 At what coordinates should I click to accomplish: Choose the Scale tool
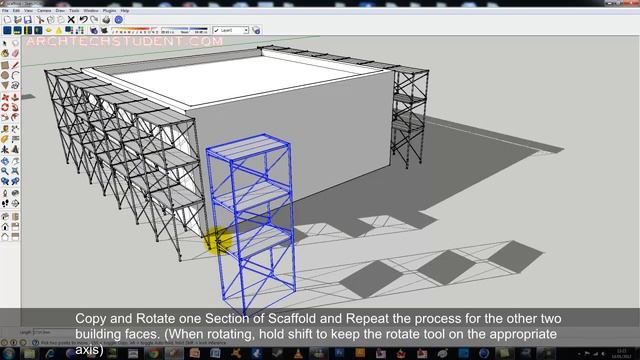[5, 118]
